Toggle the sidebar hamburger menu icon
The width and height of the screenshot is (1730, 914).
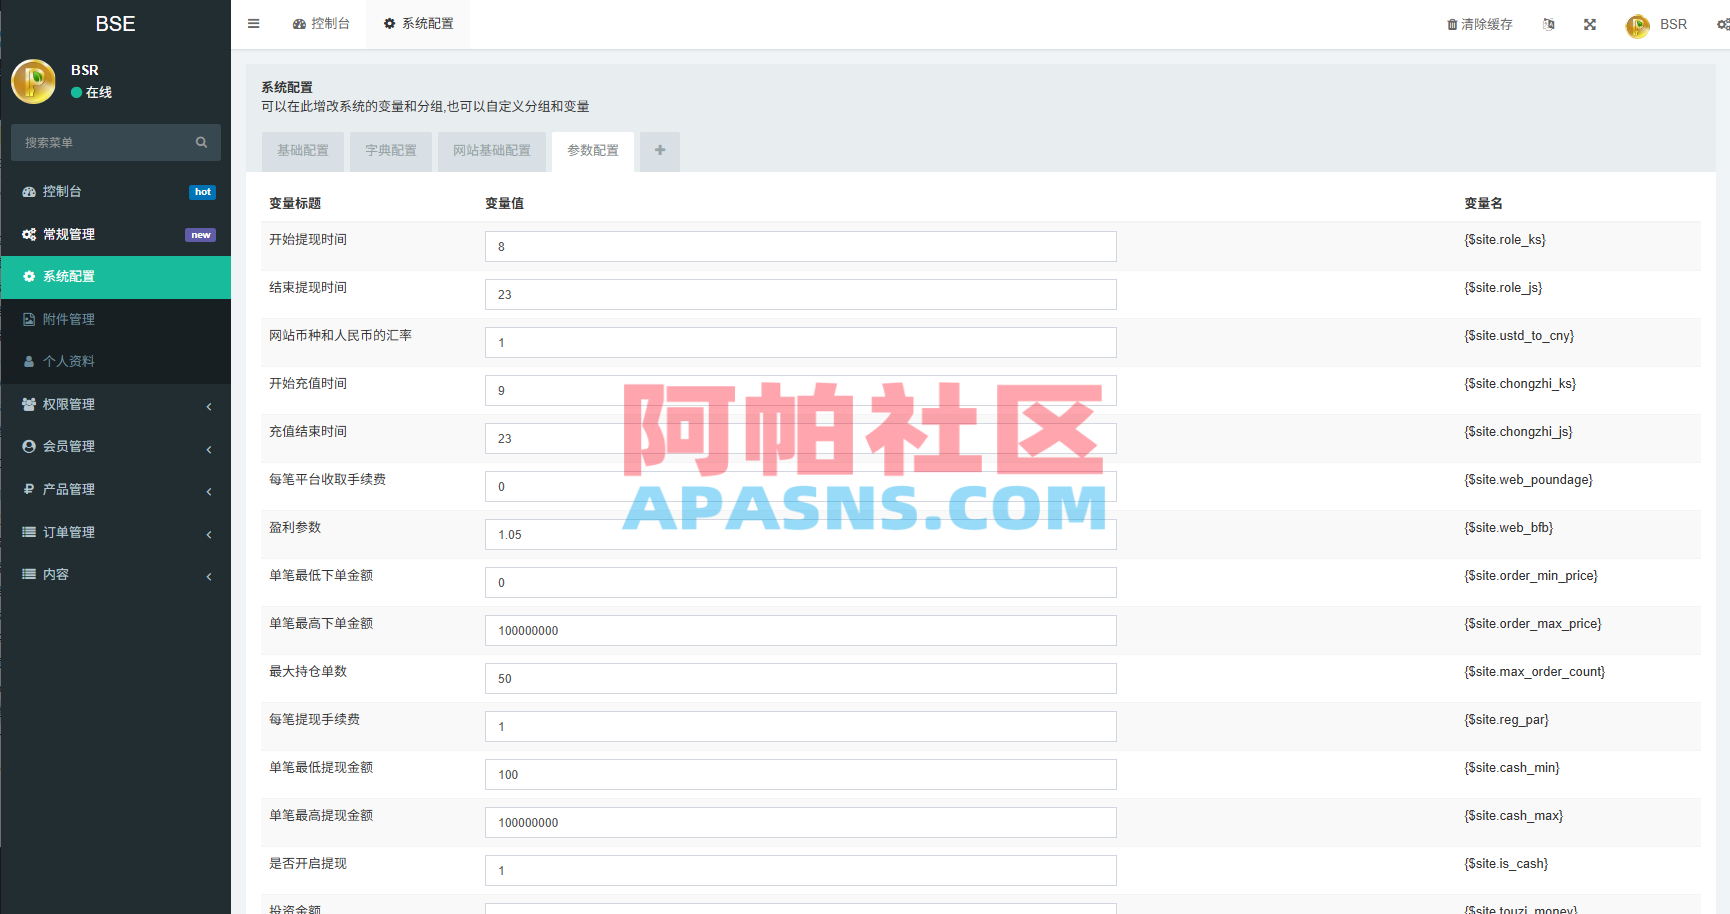[254, 24]
